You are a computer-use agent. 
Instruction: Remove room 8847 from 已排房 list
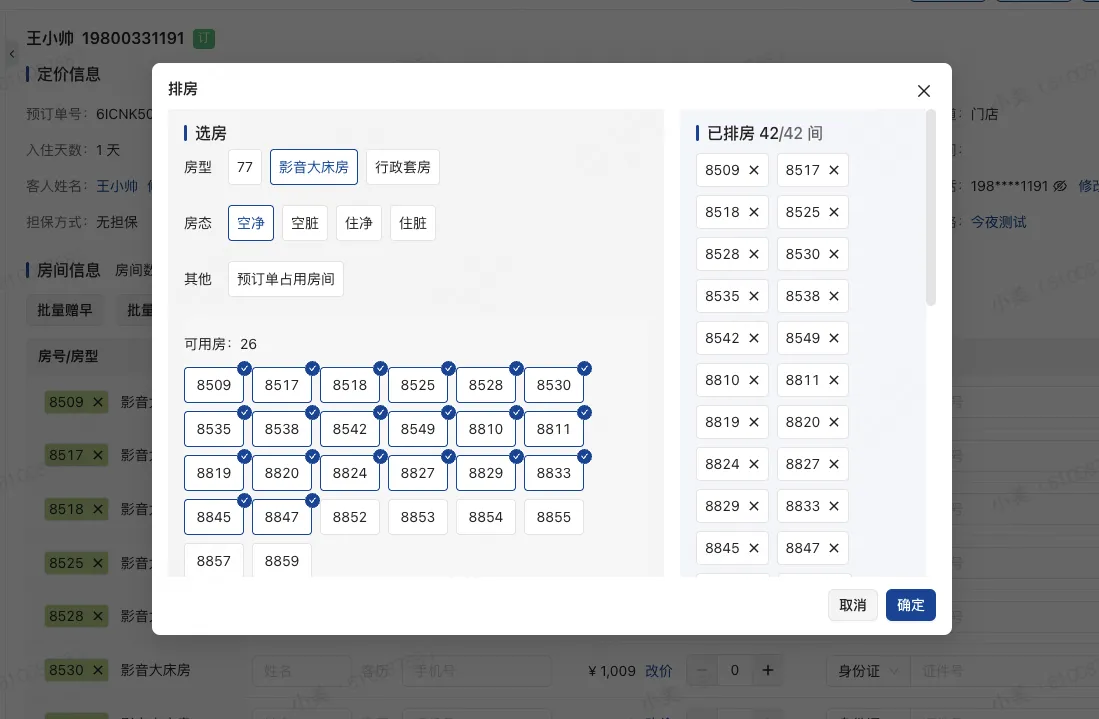(833, 549)
